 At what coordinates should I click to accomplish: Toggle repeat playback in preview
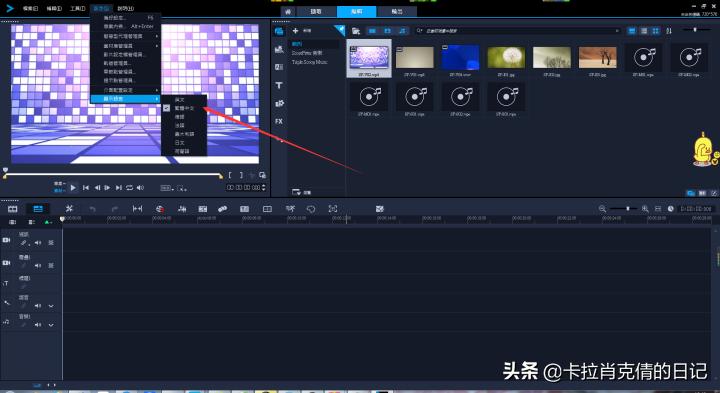[x=129, y=188]
